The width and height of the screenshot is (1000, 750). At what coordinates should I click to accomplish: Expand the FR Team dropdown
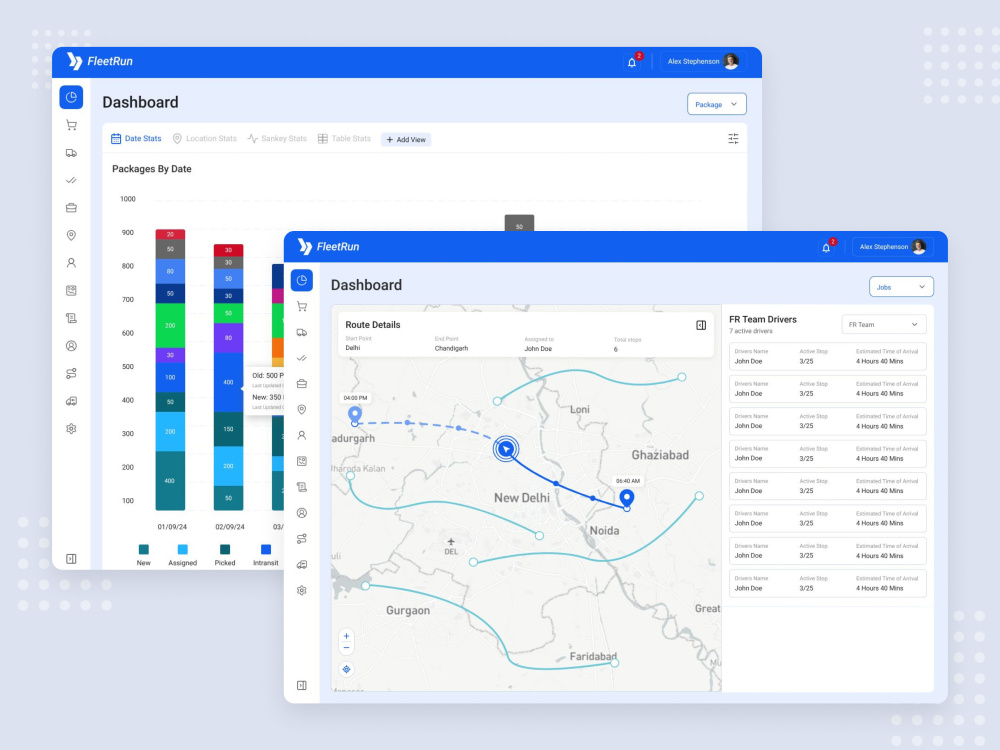(x=883, y=325)
